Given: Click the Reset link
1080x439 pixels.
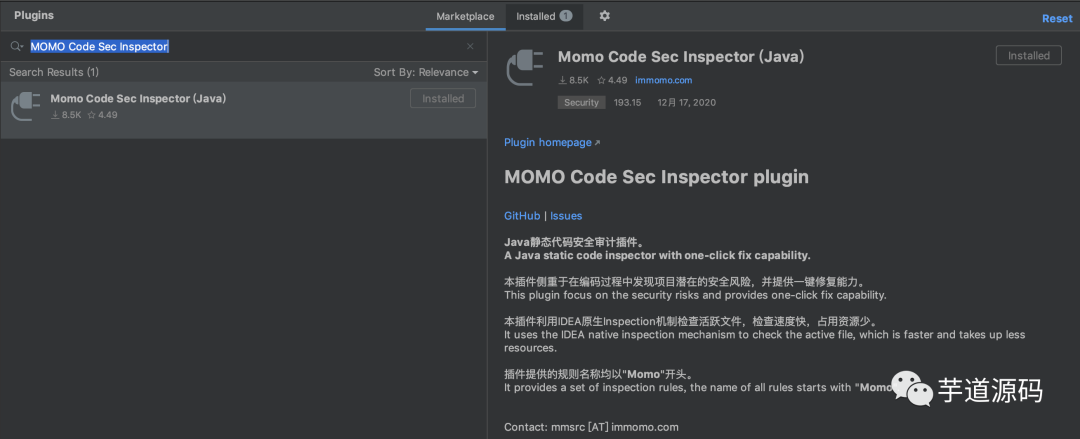Looking at the screenshot, I should click(x=1057, y=19).
